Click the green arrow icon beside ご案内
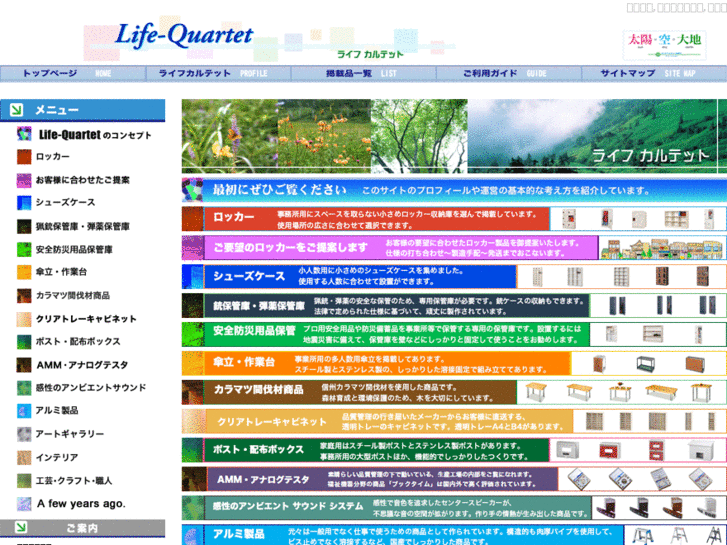Screen dimensions: 727x545 tap(21, 527)
